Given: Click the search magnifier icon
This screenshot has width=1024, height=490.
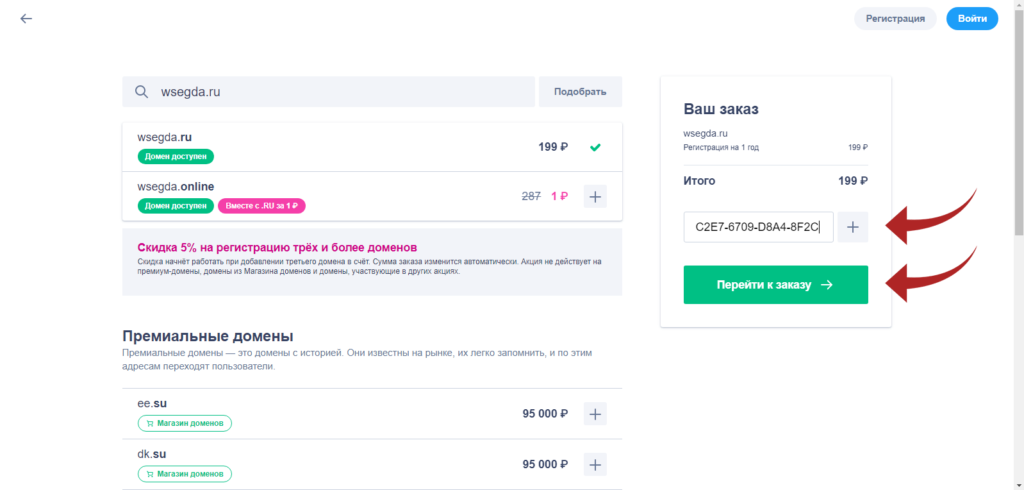Looking at the screenshot, I should pyautogui.click(x=141, y=92).
